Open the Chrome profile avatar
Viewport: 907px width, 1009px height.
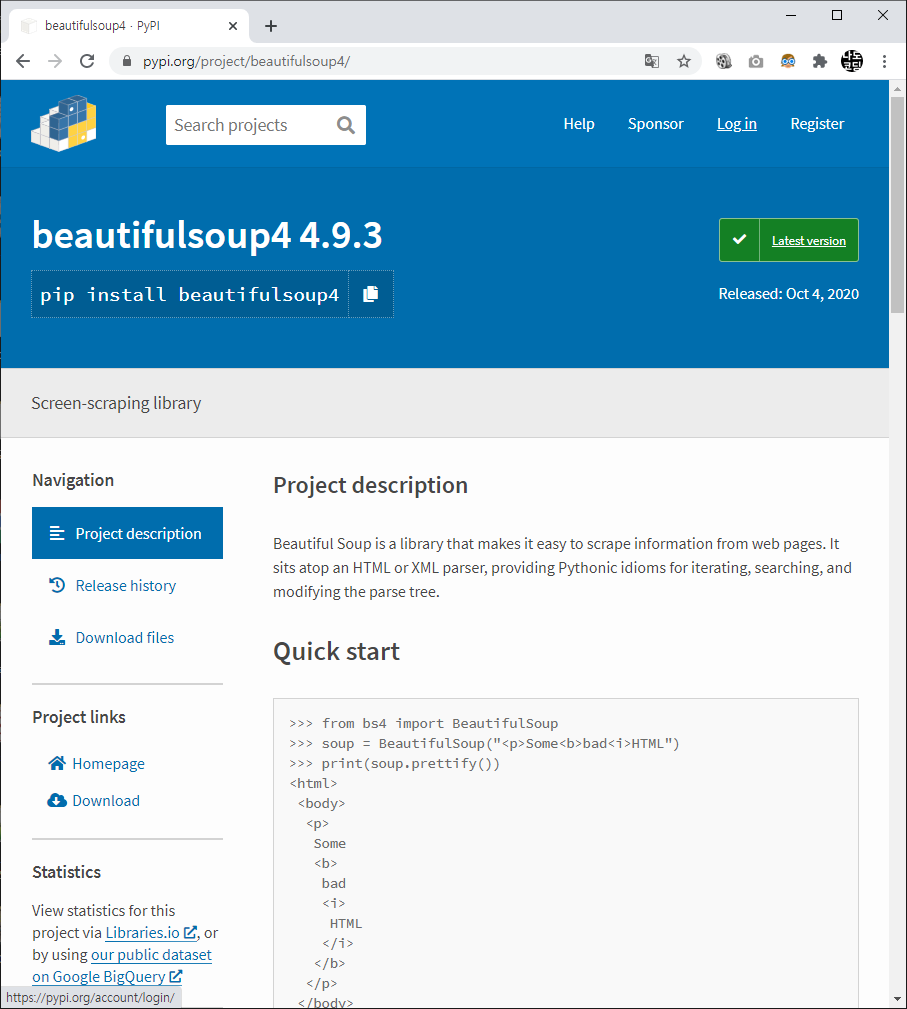point(852,61)
